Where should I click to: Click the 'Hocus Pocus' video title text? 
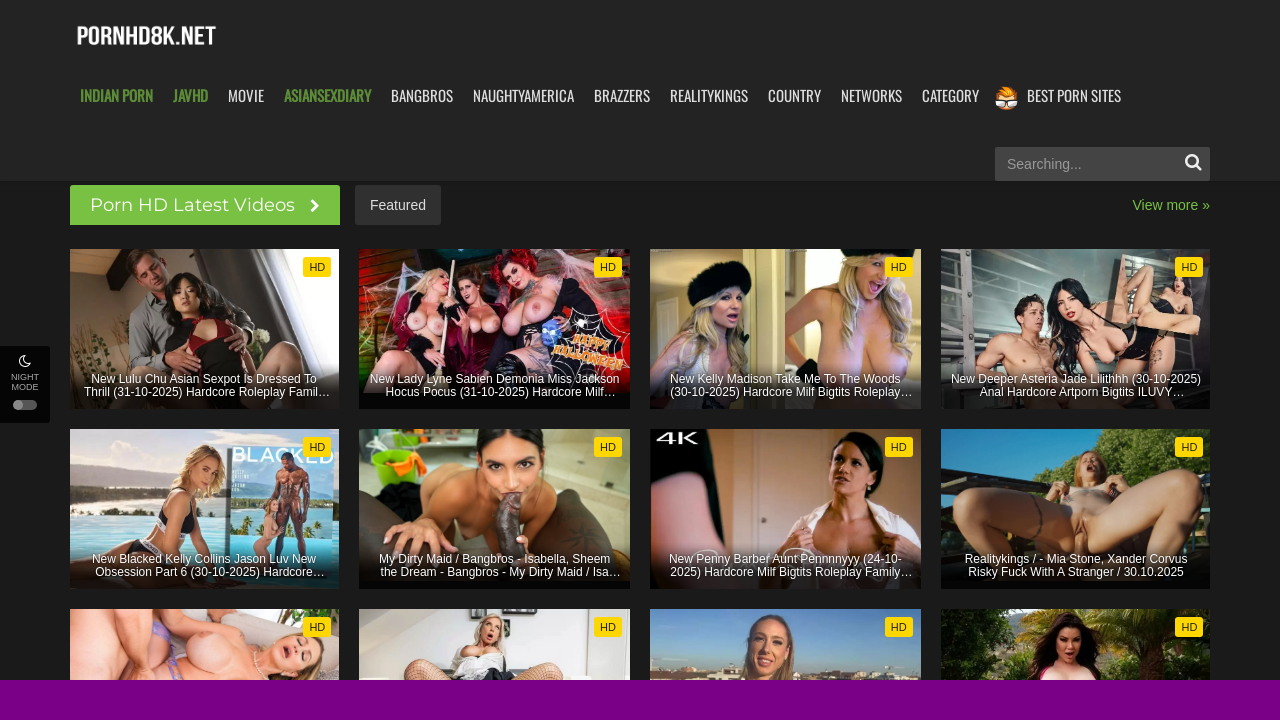tap(494, 386)
